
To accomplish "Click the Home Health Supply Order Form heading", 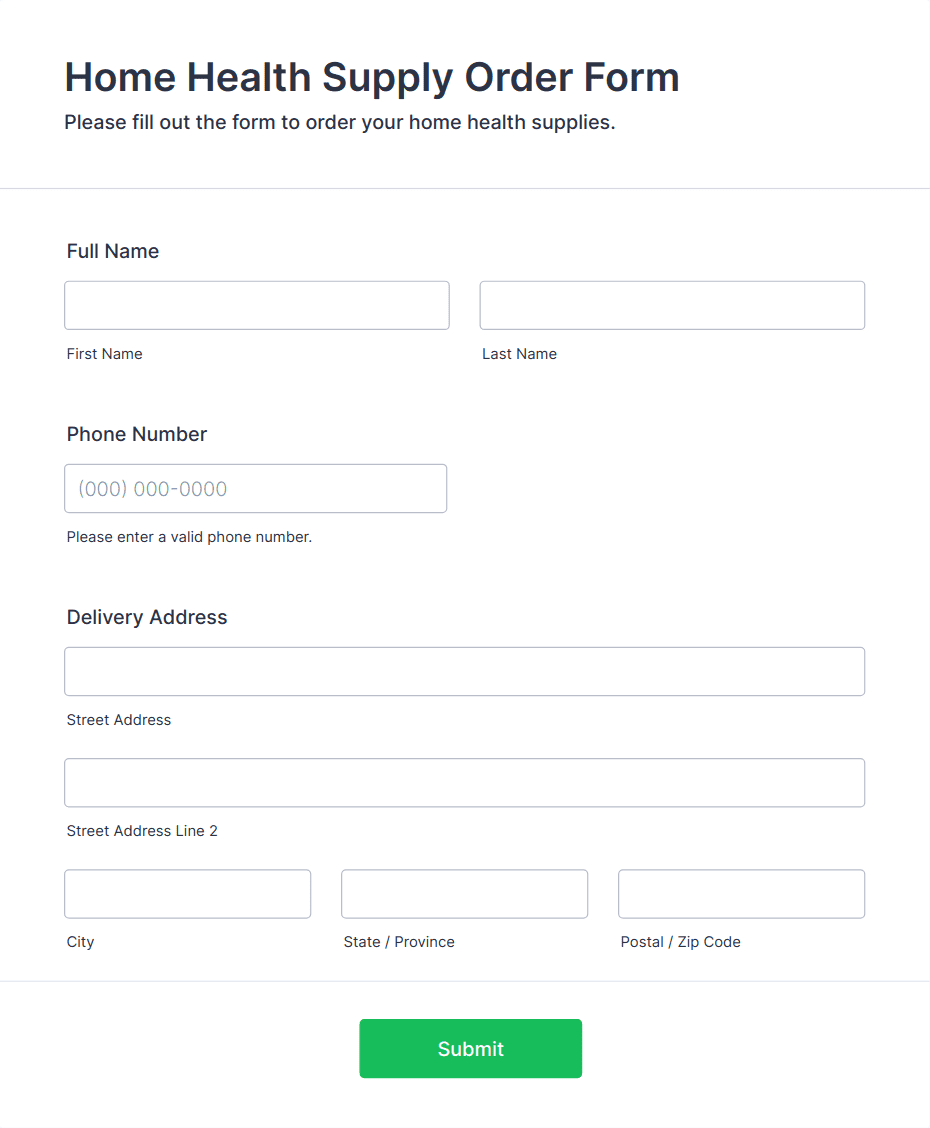I will 372,77.
